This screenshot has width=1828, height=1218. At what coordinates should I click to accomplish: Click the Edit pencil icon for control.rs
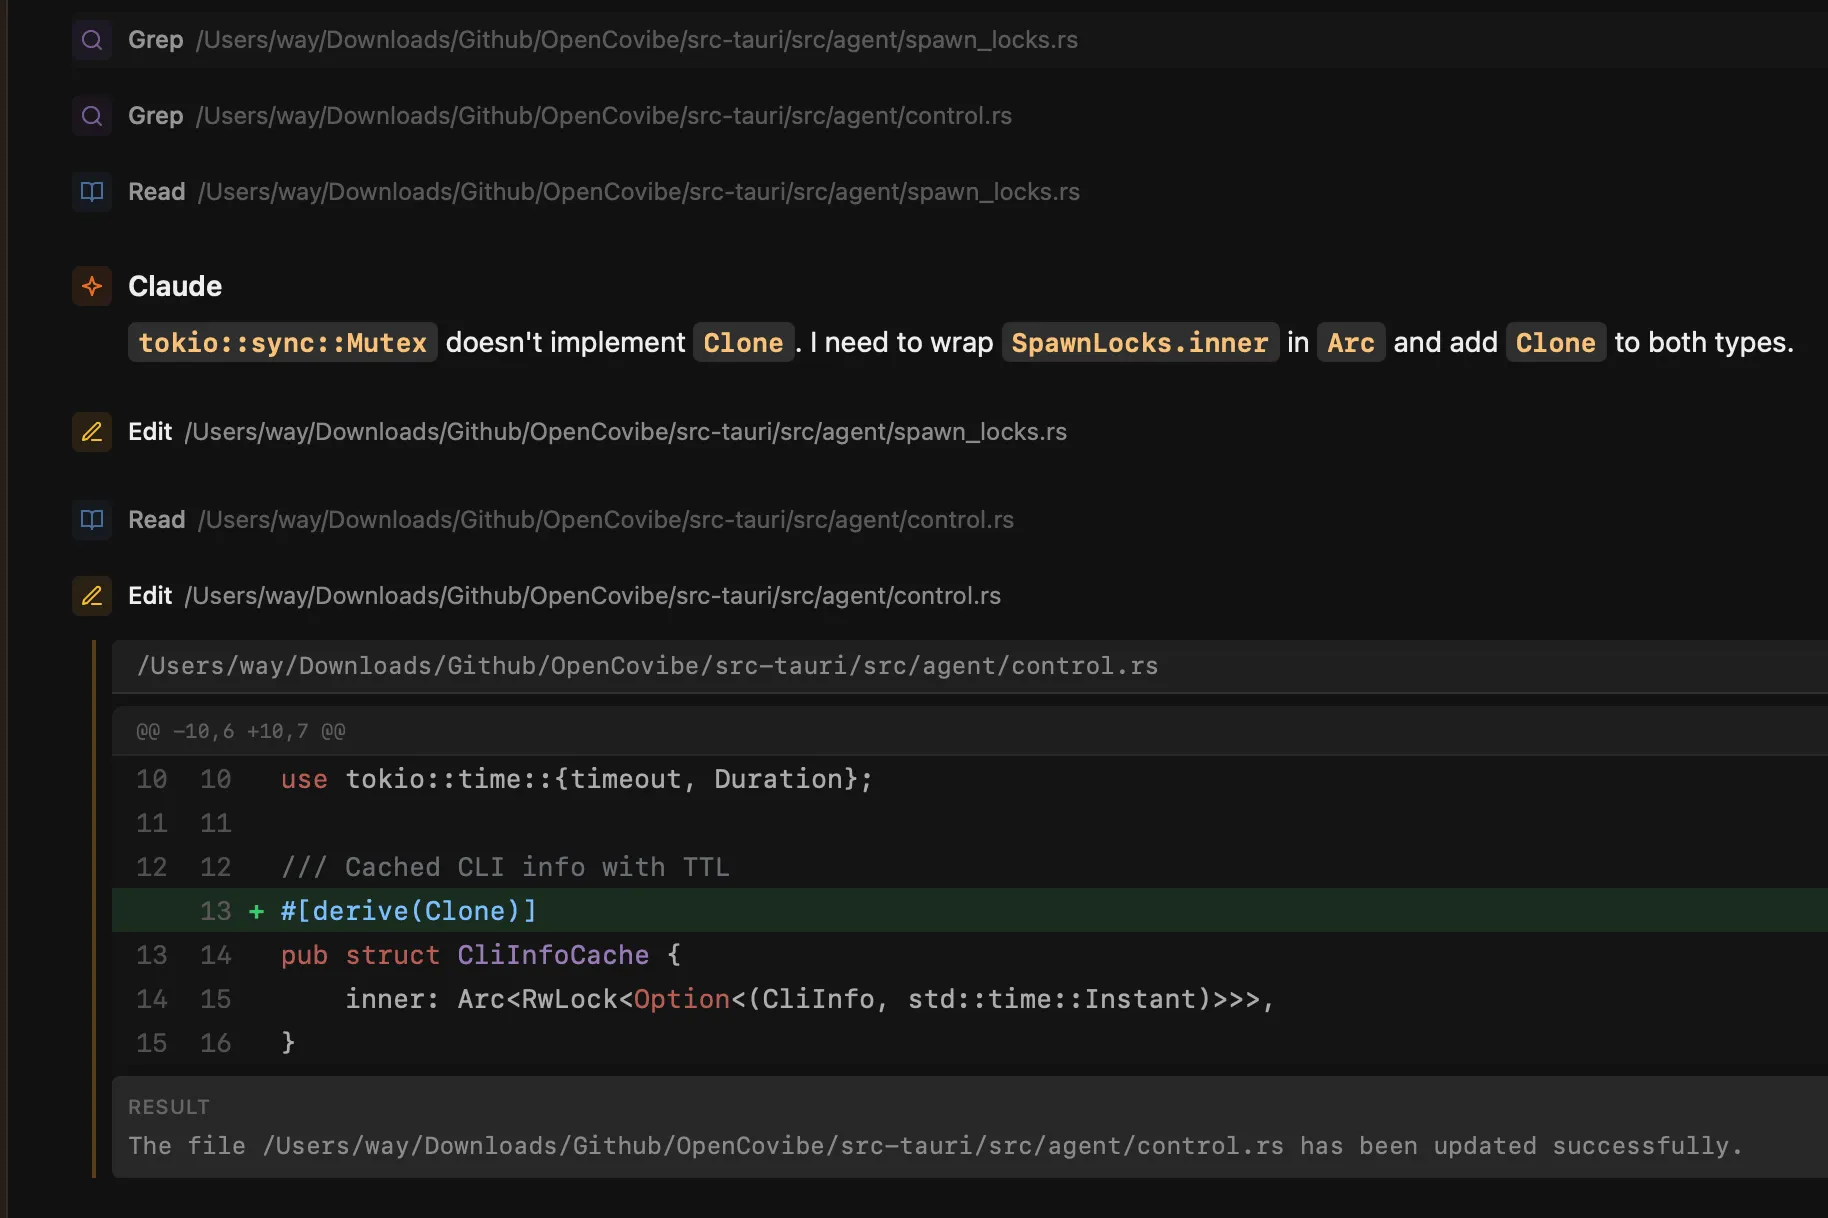click(x=92, y=596)
